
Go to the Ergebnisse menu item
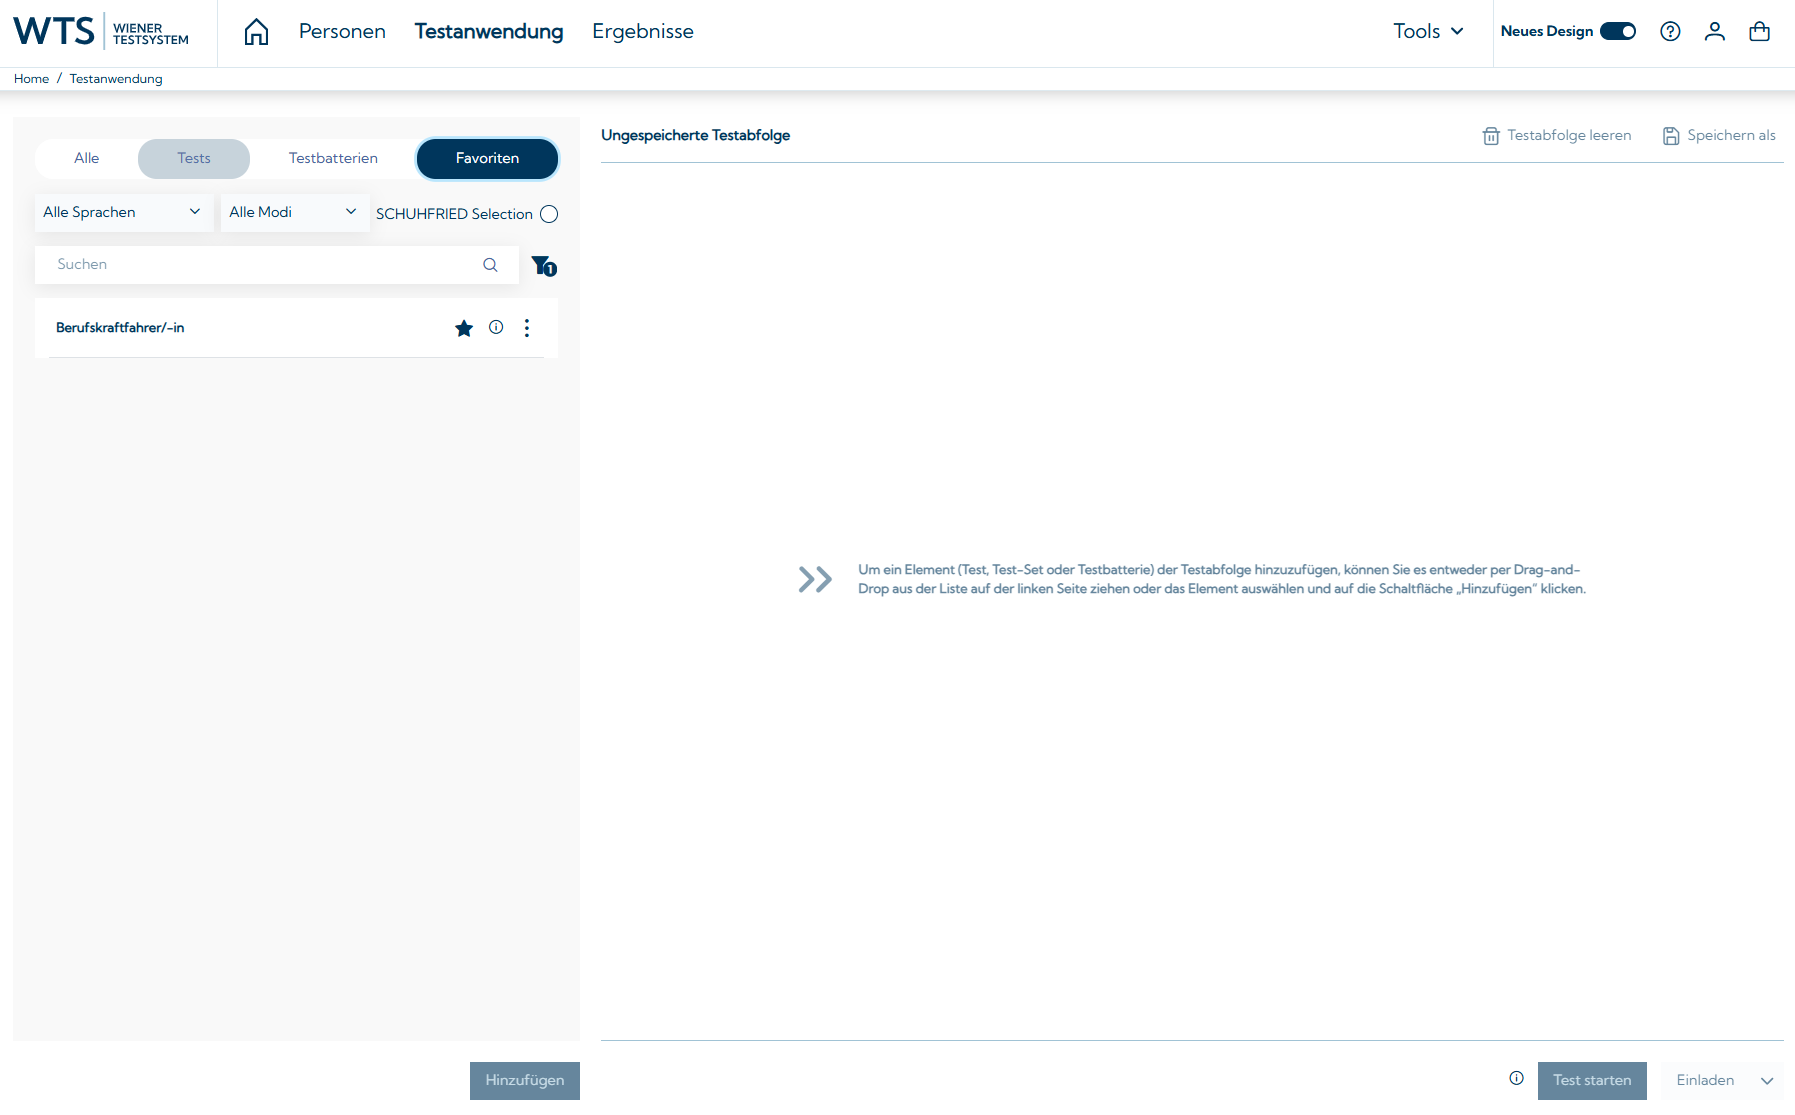tap(643, 32)
